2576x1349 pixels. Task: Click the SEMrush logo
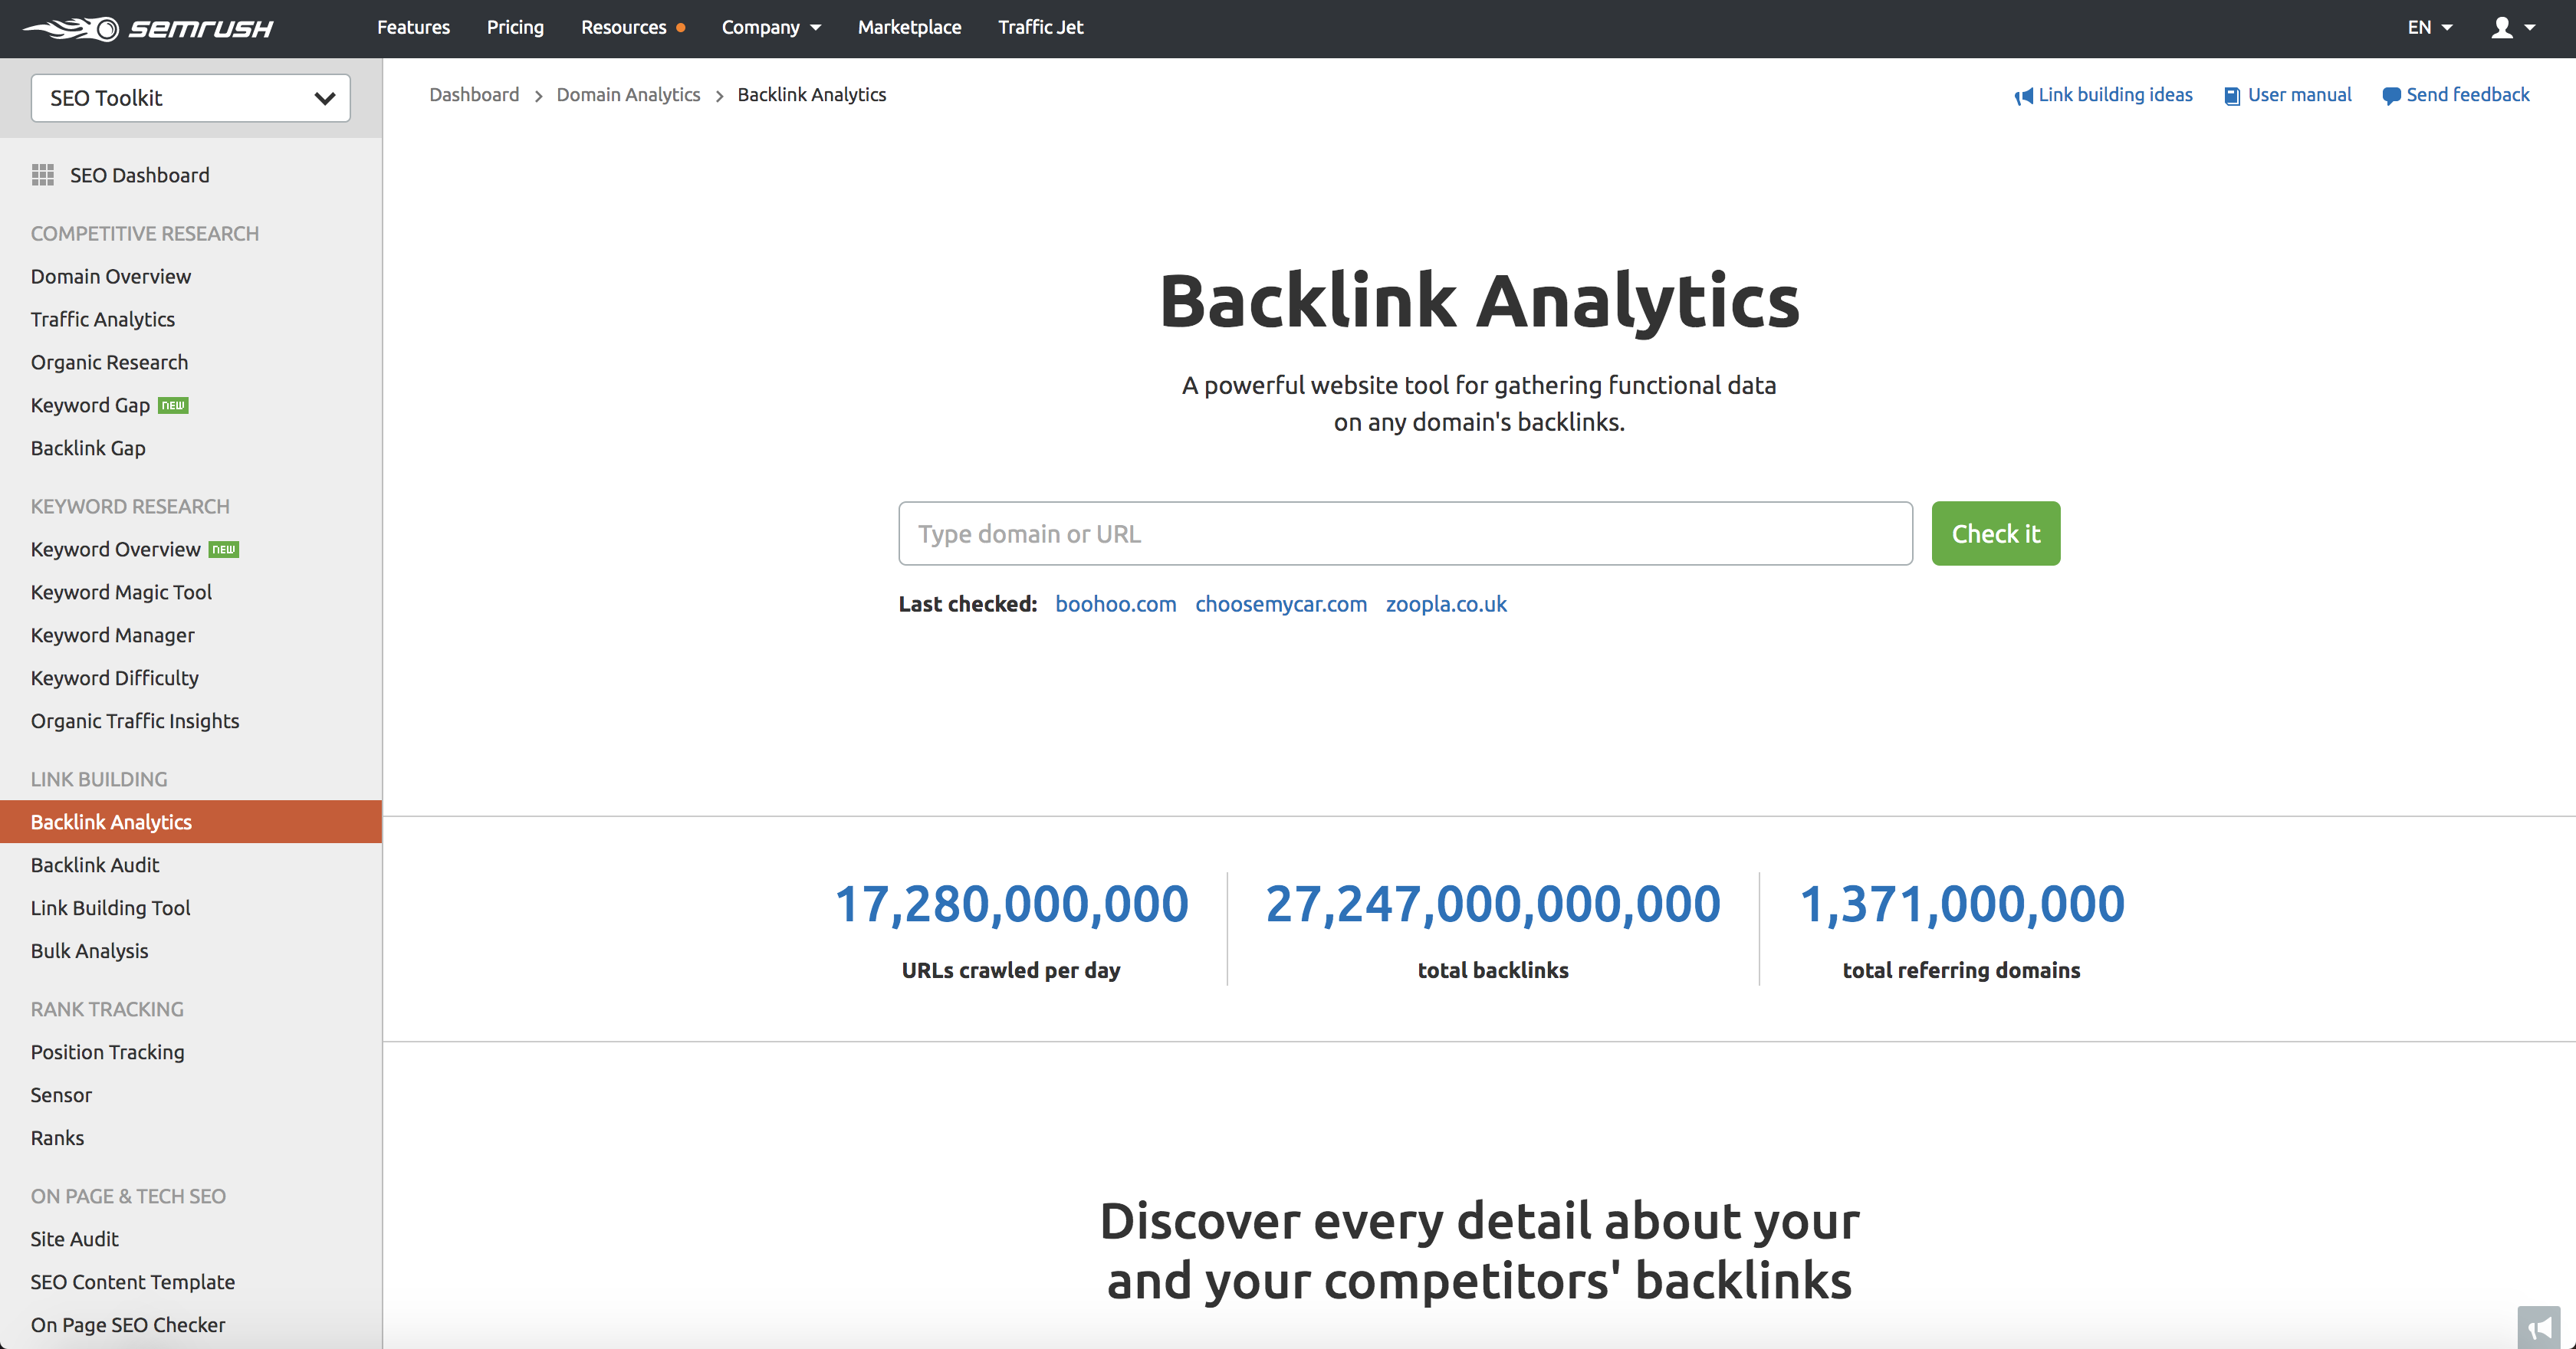148,28
